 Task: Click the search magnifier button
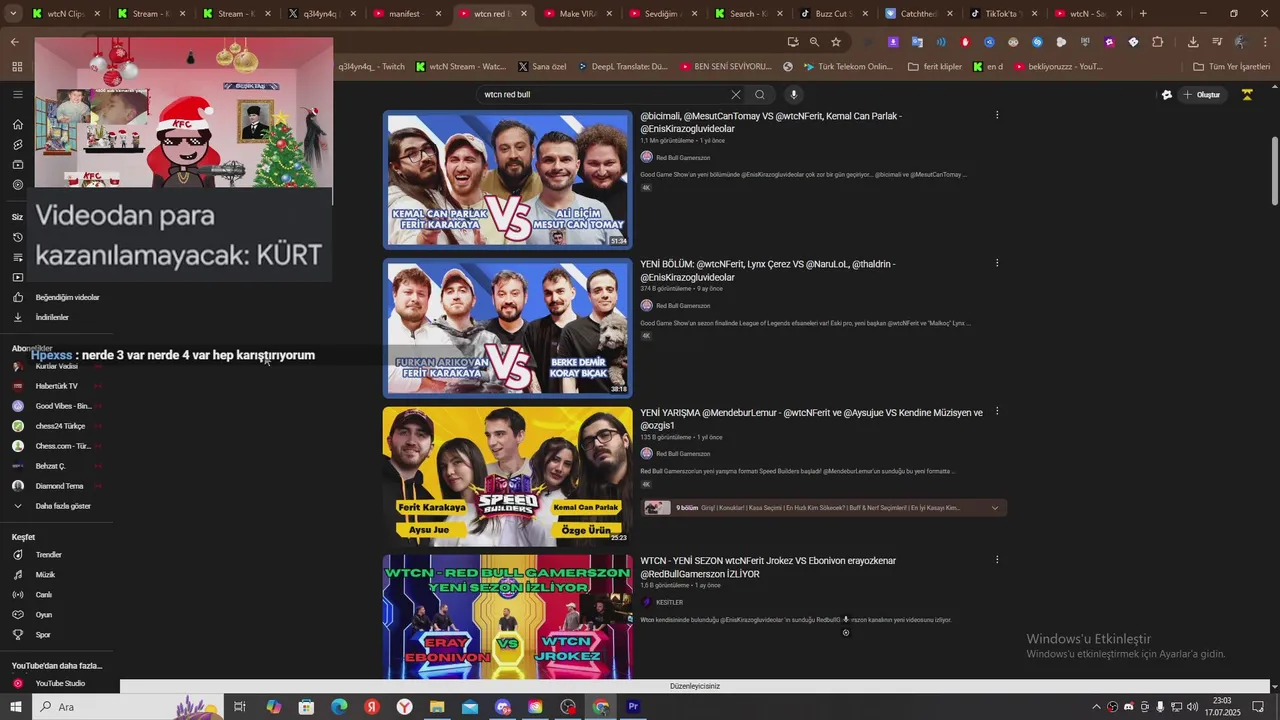click(760, 94)
